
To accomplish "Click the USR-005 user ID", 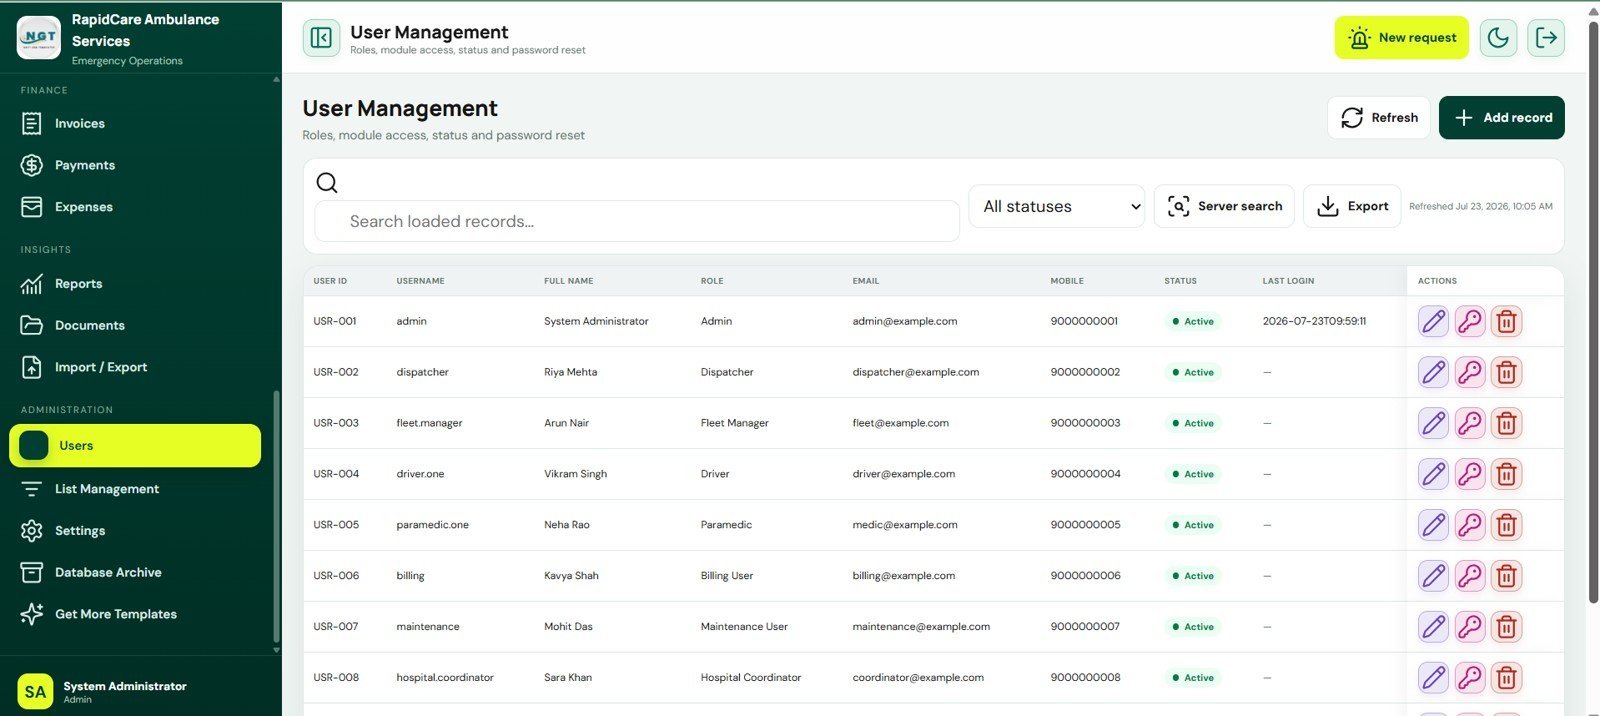I will tap(336, 525).
